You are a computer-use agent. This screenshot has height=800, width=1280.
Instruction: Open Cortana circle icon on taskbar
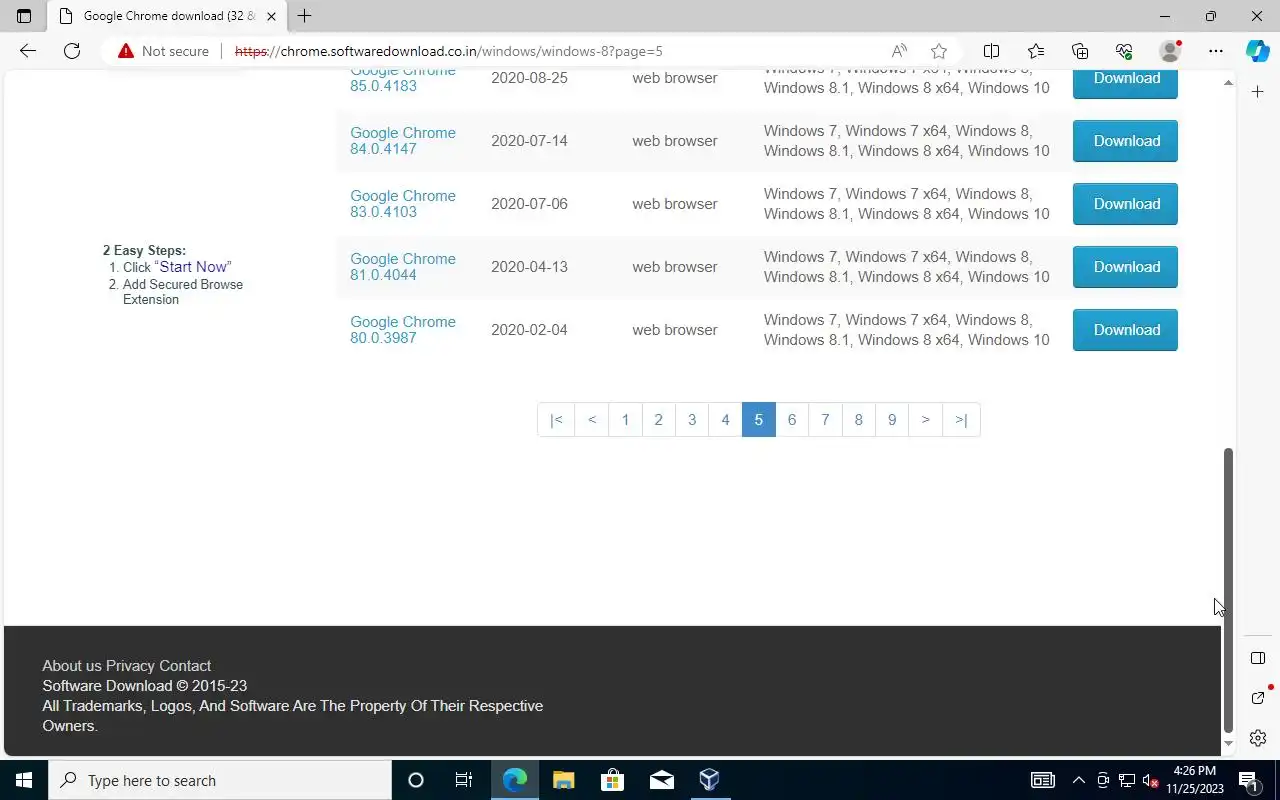[416, 780]
